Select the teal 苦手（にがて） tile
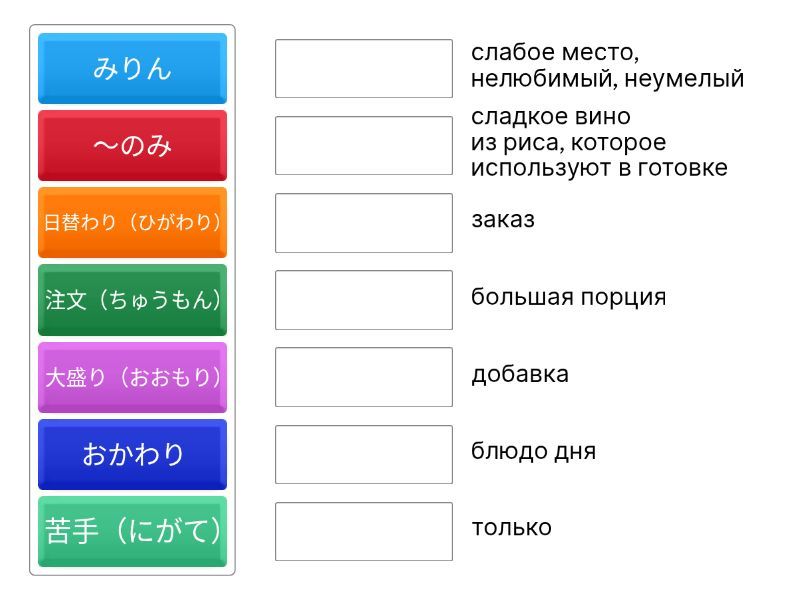The width and height of the screenshot is (800, 600). click(132, 531)
